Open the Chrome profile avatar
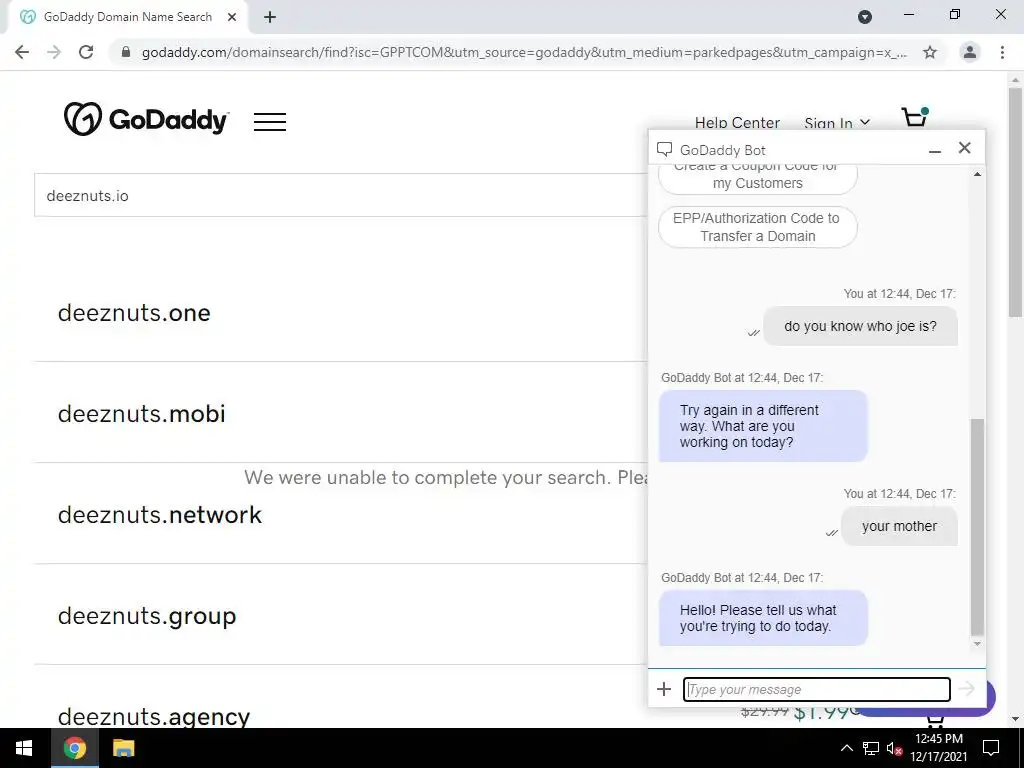 point(970,52)
